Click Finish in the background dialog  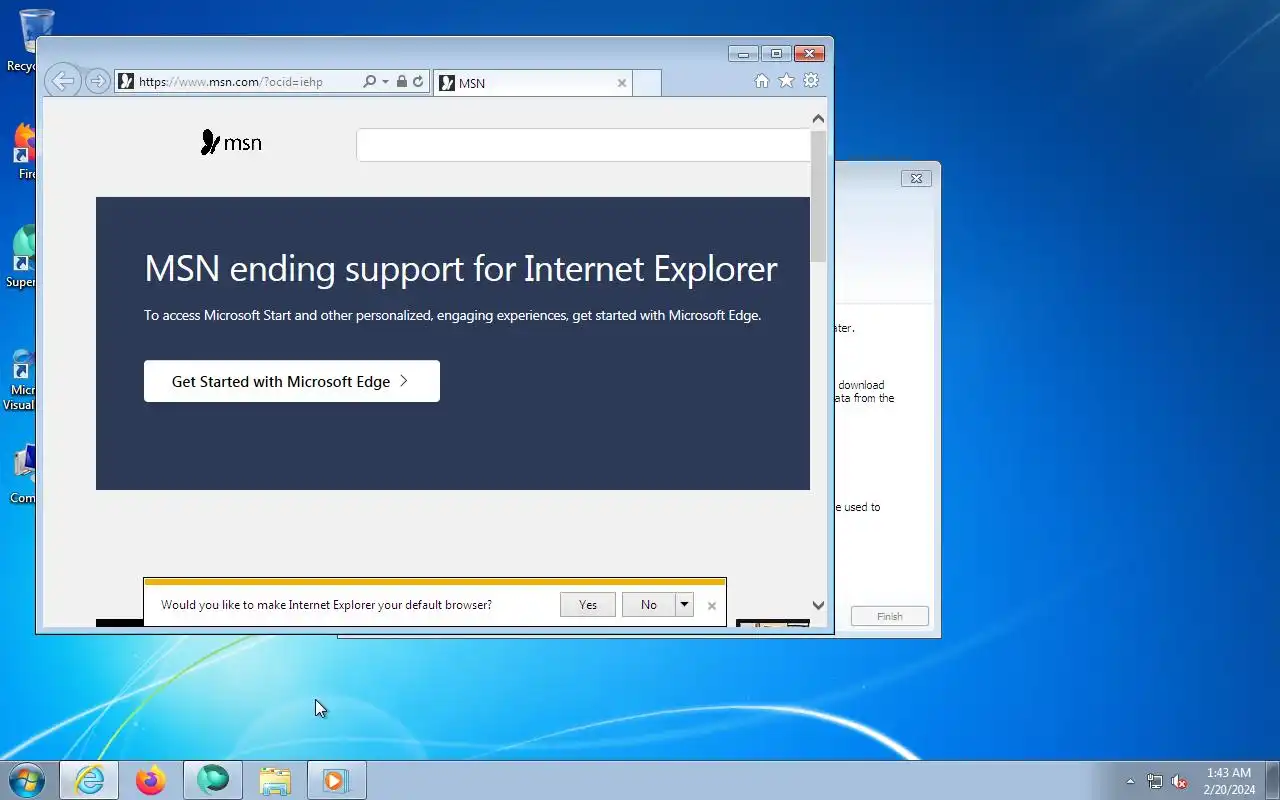tap(890, 616)
